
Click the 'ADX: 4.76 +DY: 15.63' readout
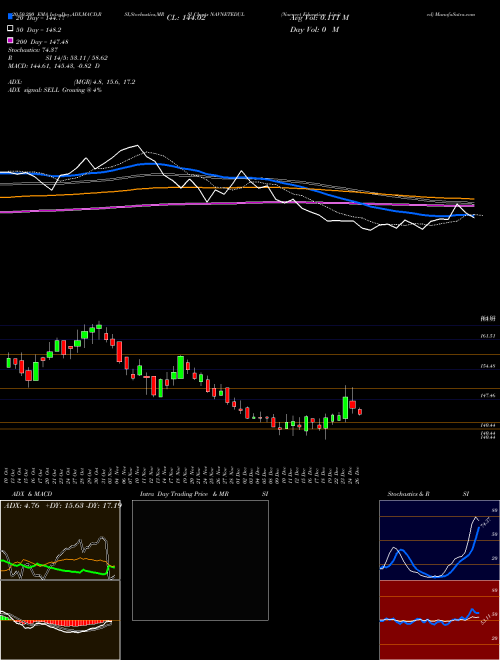tap(62, 505)
